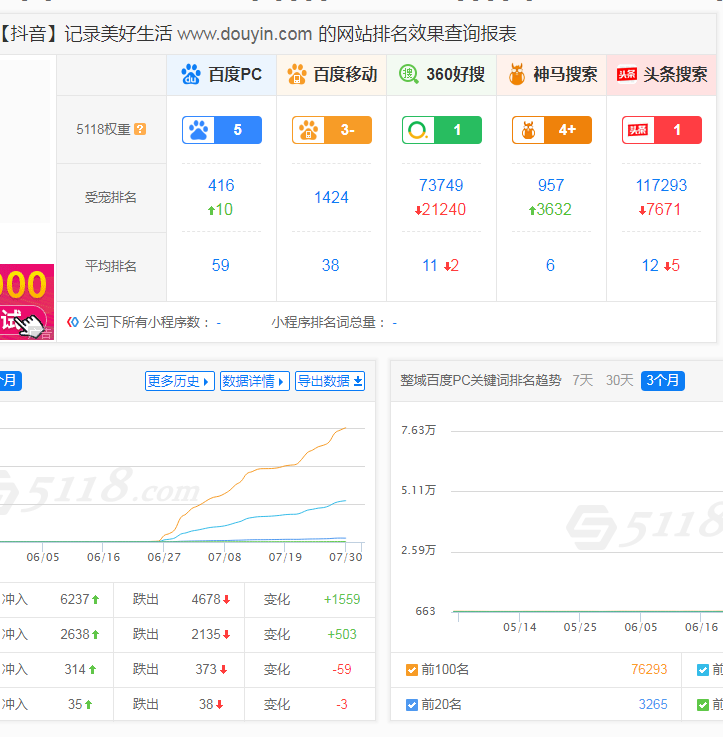Click the 05/14 date on right chart axis
Image resolution: width=723 pixels, height=737 pixels.
(519, 627)
